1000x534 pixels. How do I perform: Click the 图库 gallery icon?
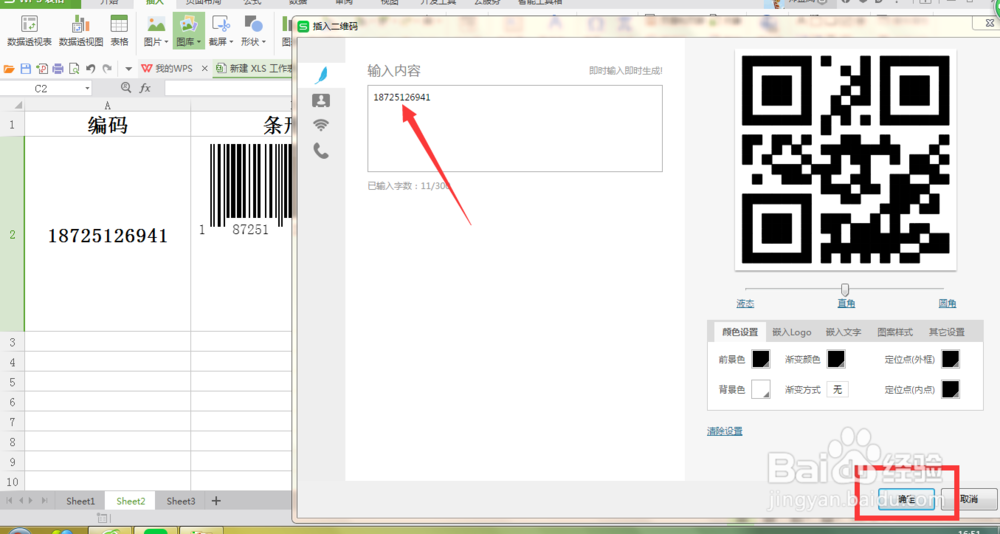pyautogui.click(x=188, y=25)
